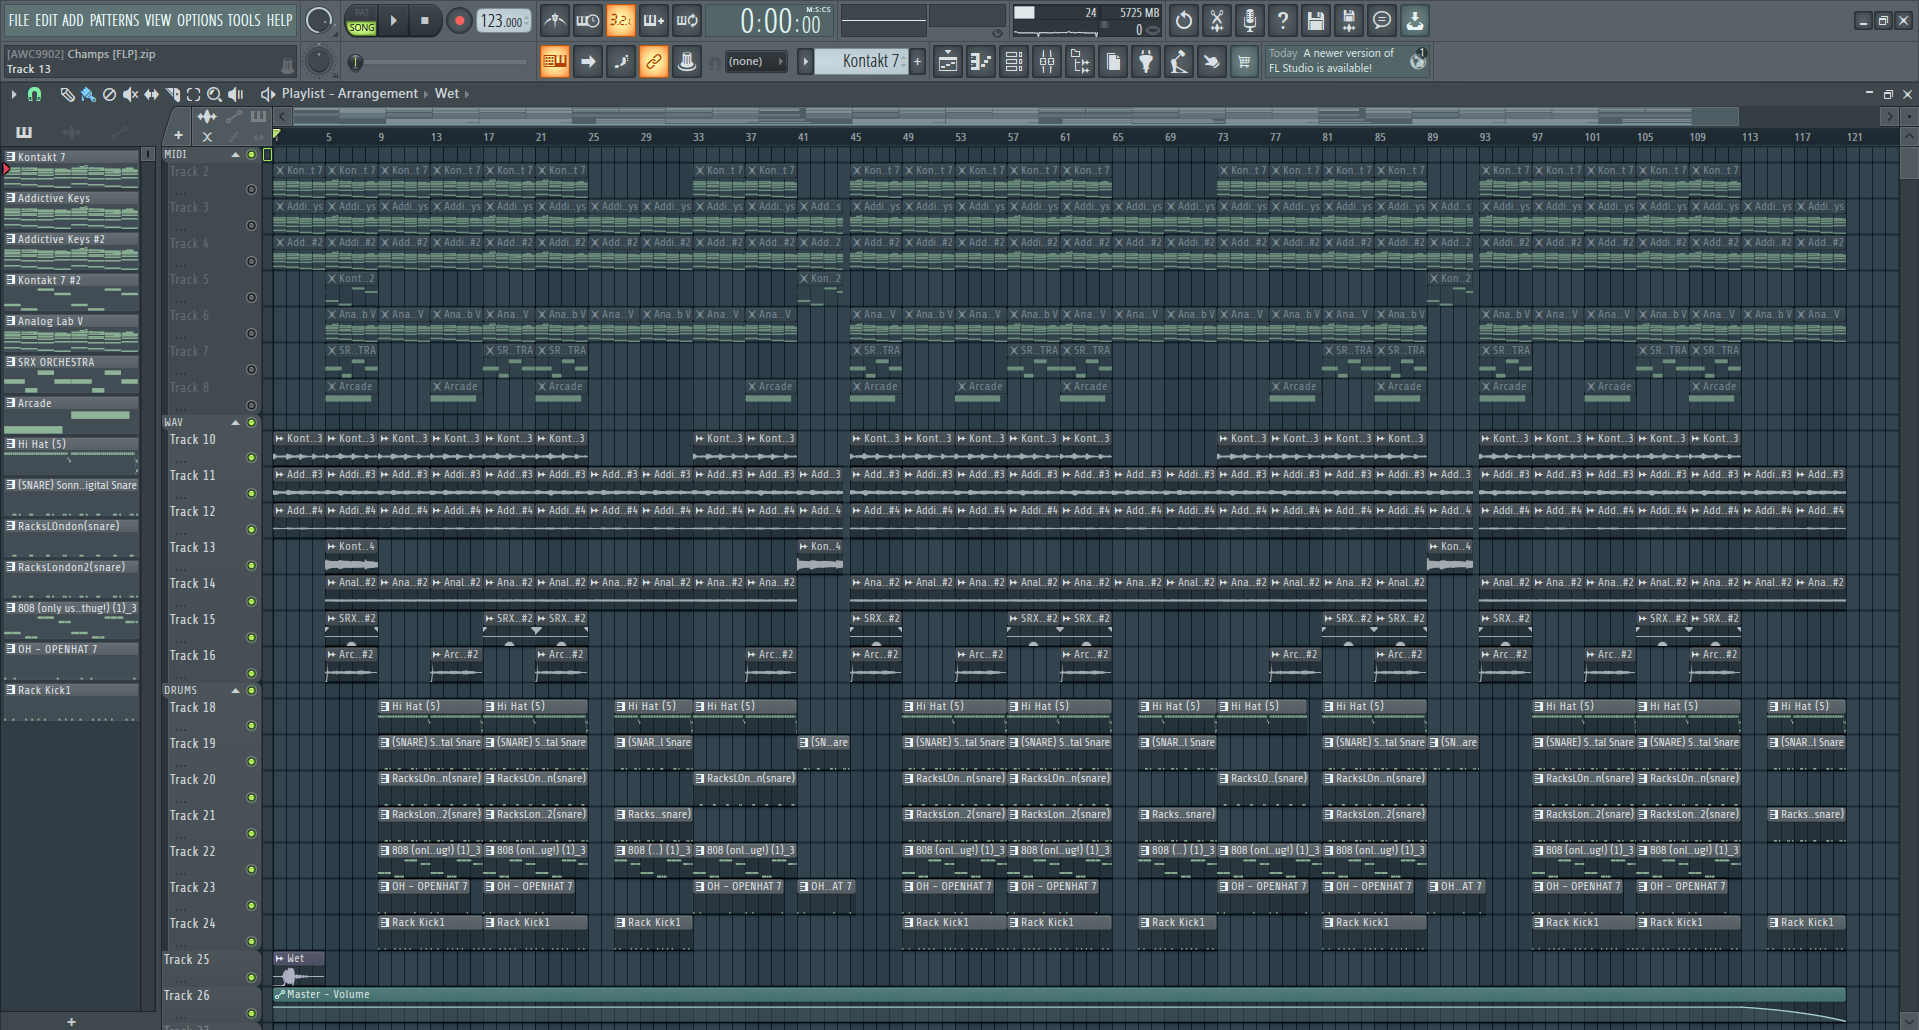Mute Track 10 with its green light
Screen dimensions: 1919x1030
(x=252, y=458)
